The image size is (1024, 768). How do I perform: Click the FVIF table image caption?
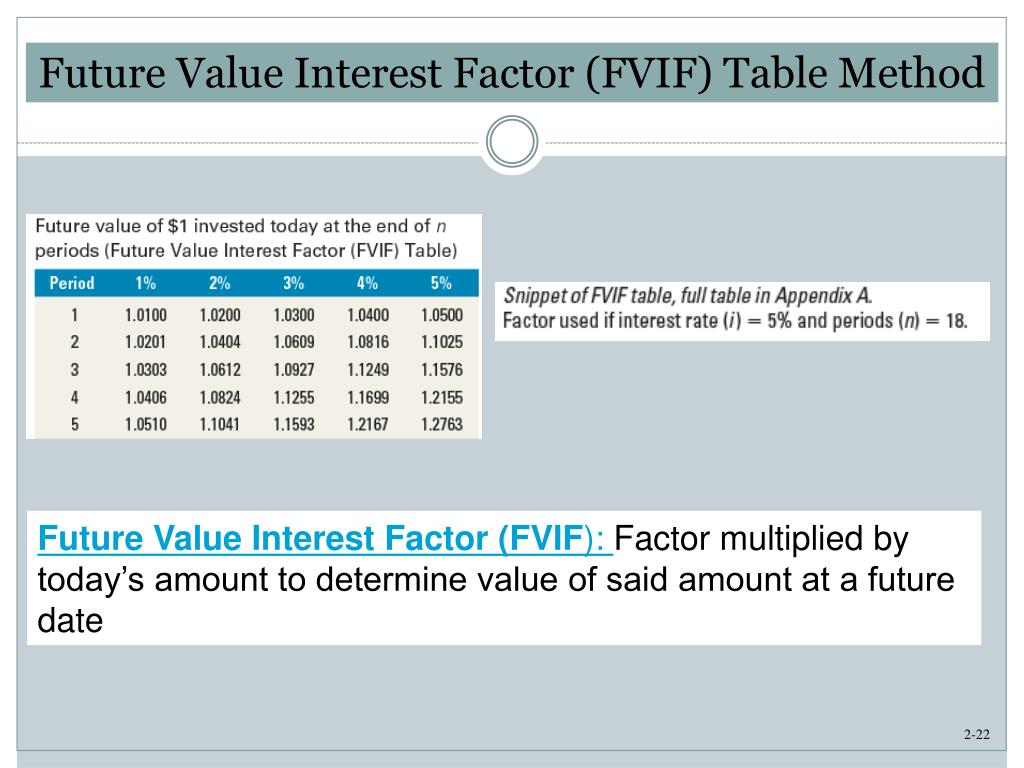tap(246, 238)
